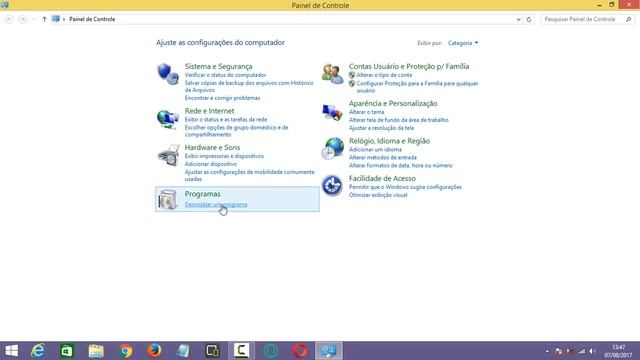Click Adicionar dispositivo link
The height and width of the screenshot is (360, 640).
click(211, 164)
